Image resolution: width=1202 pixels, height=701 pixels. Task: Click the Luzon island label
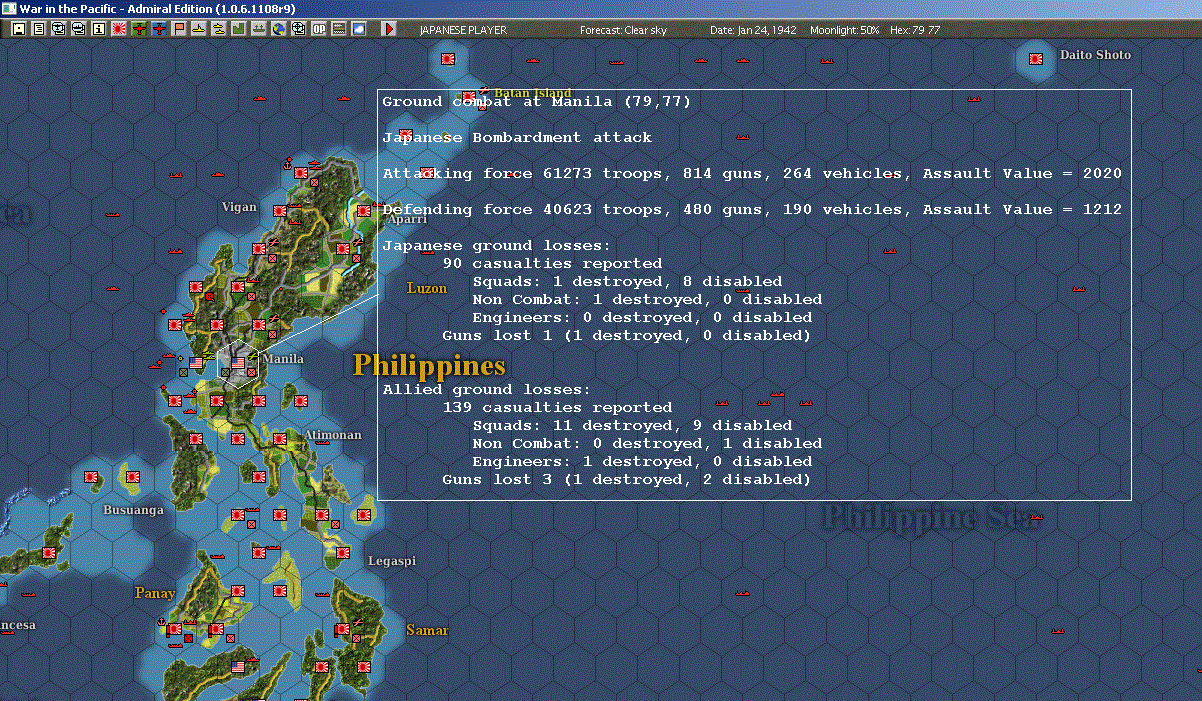pos(427,288)
